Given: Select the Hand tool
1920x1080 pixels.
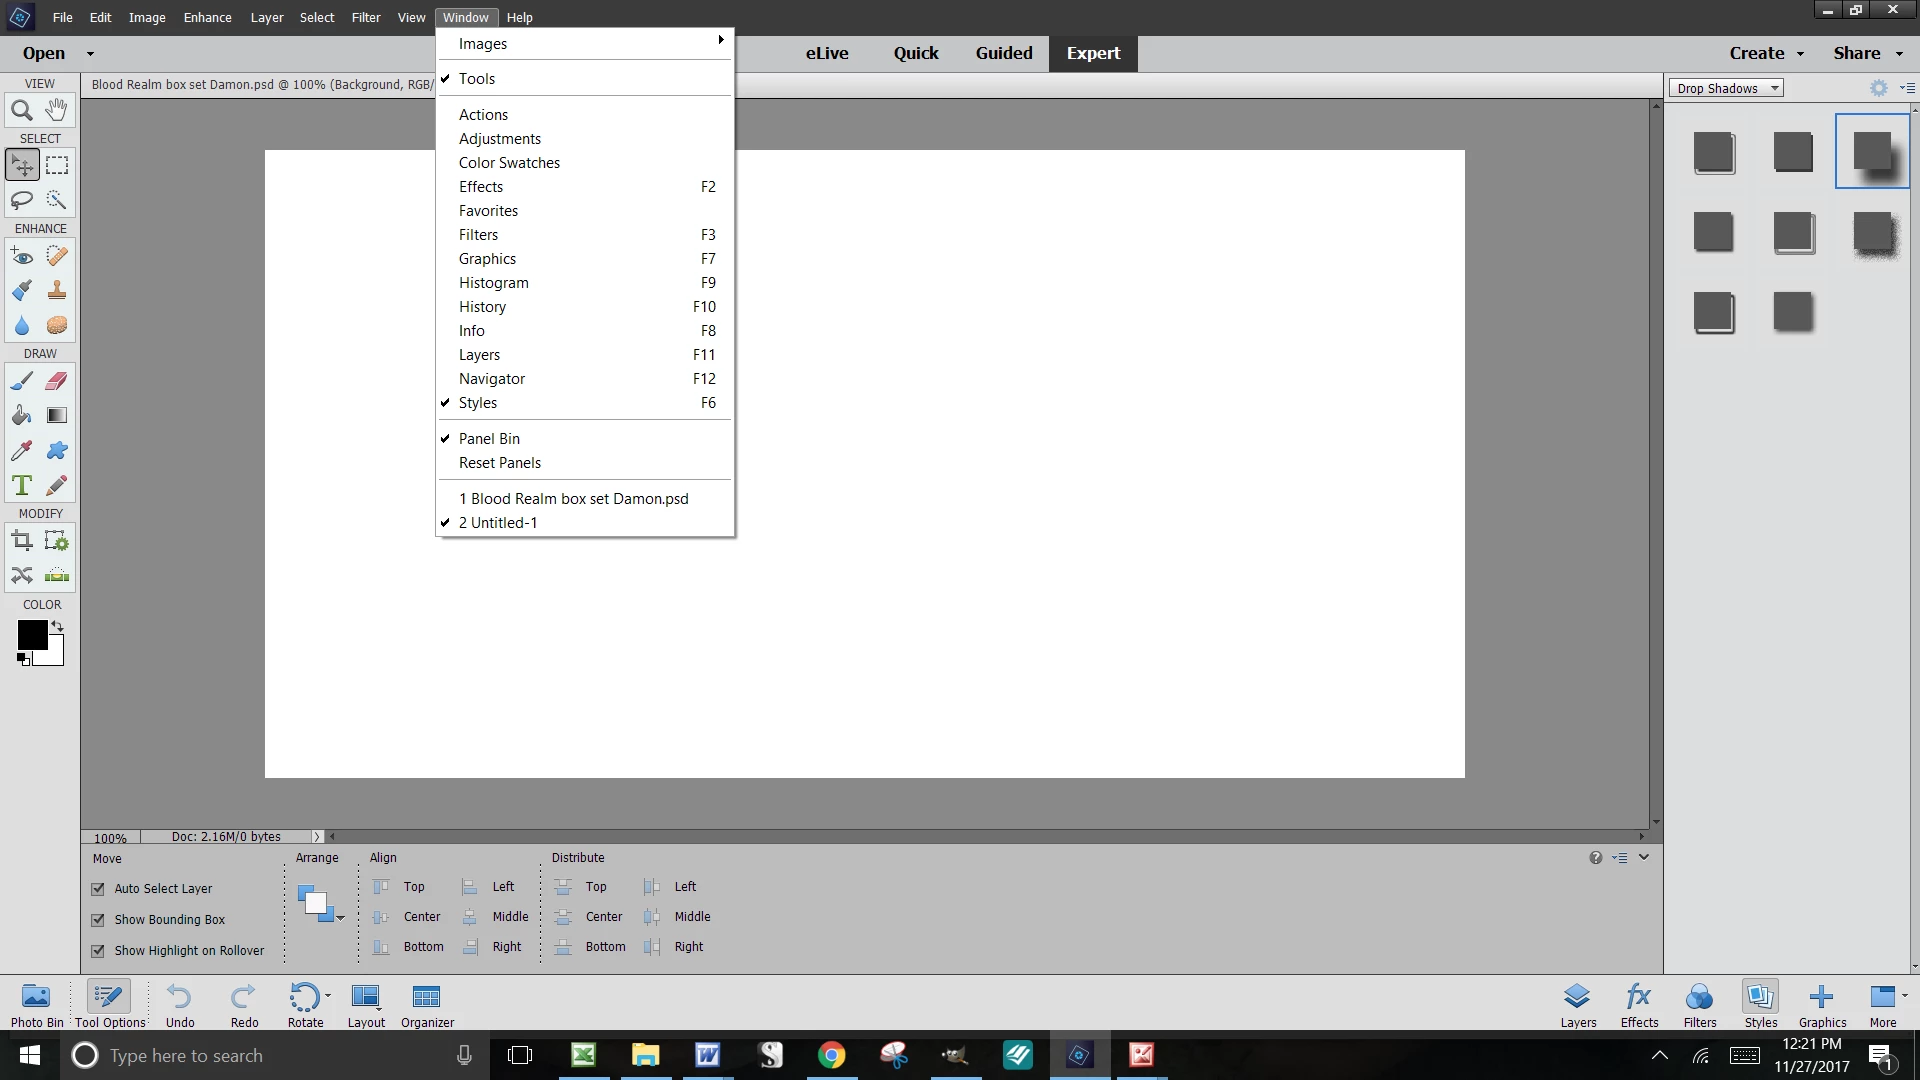Looking at the screenshot, I should pos(57,110).
